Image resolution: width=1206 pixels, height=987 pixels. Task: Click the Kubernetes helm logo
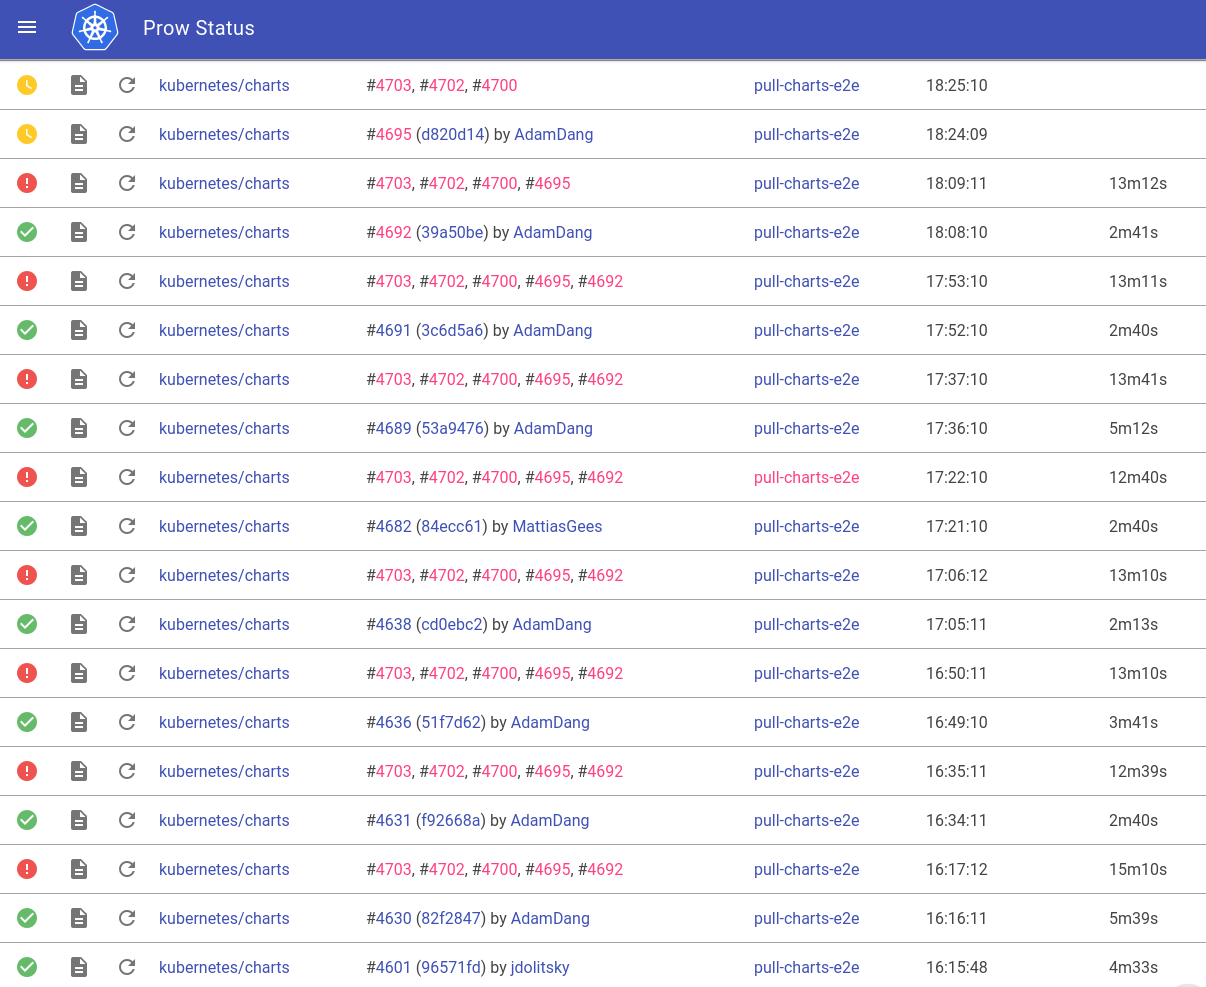95,28
